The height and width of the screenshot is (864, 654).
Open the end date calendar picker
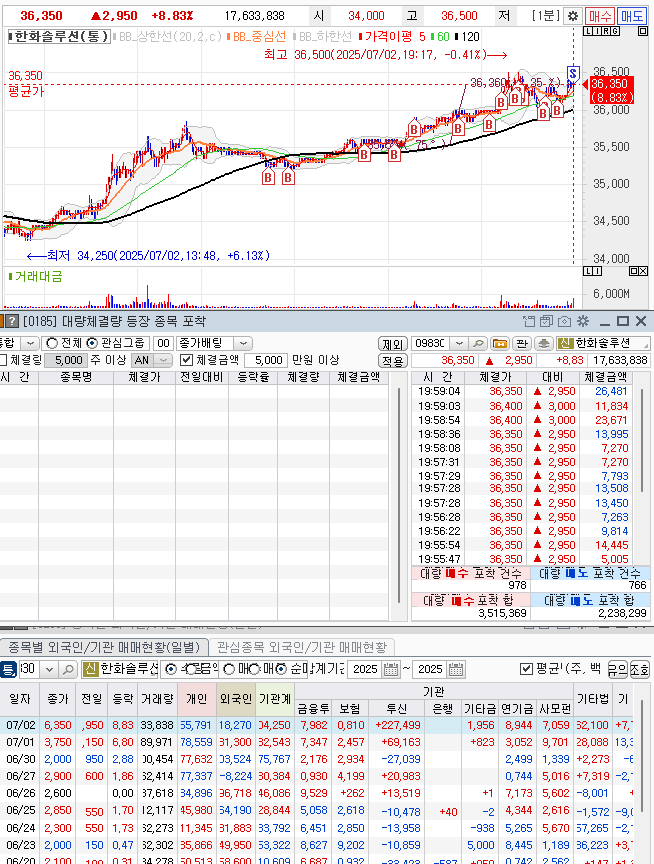click(456, 669)
